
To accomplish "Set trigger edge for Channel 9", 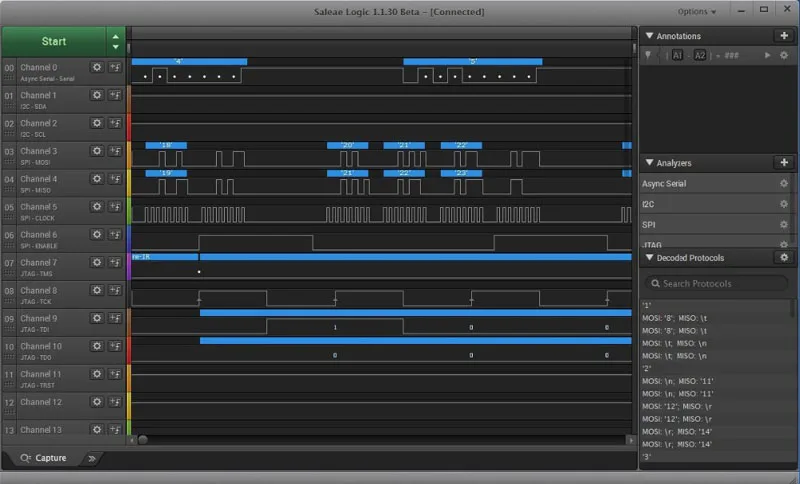I will click(115, 318).
